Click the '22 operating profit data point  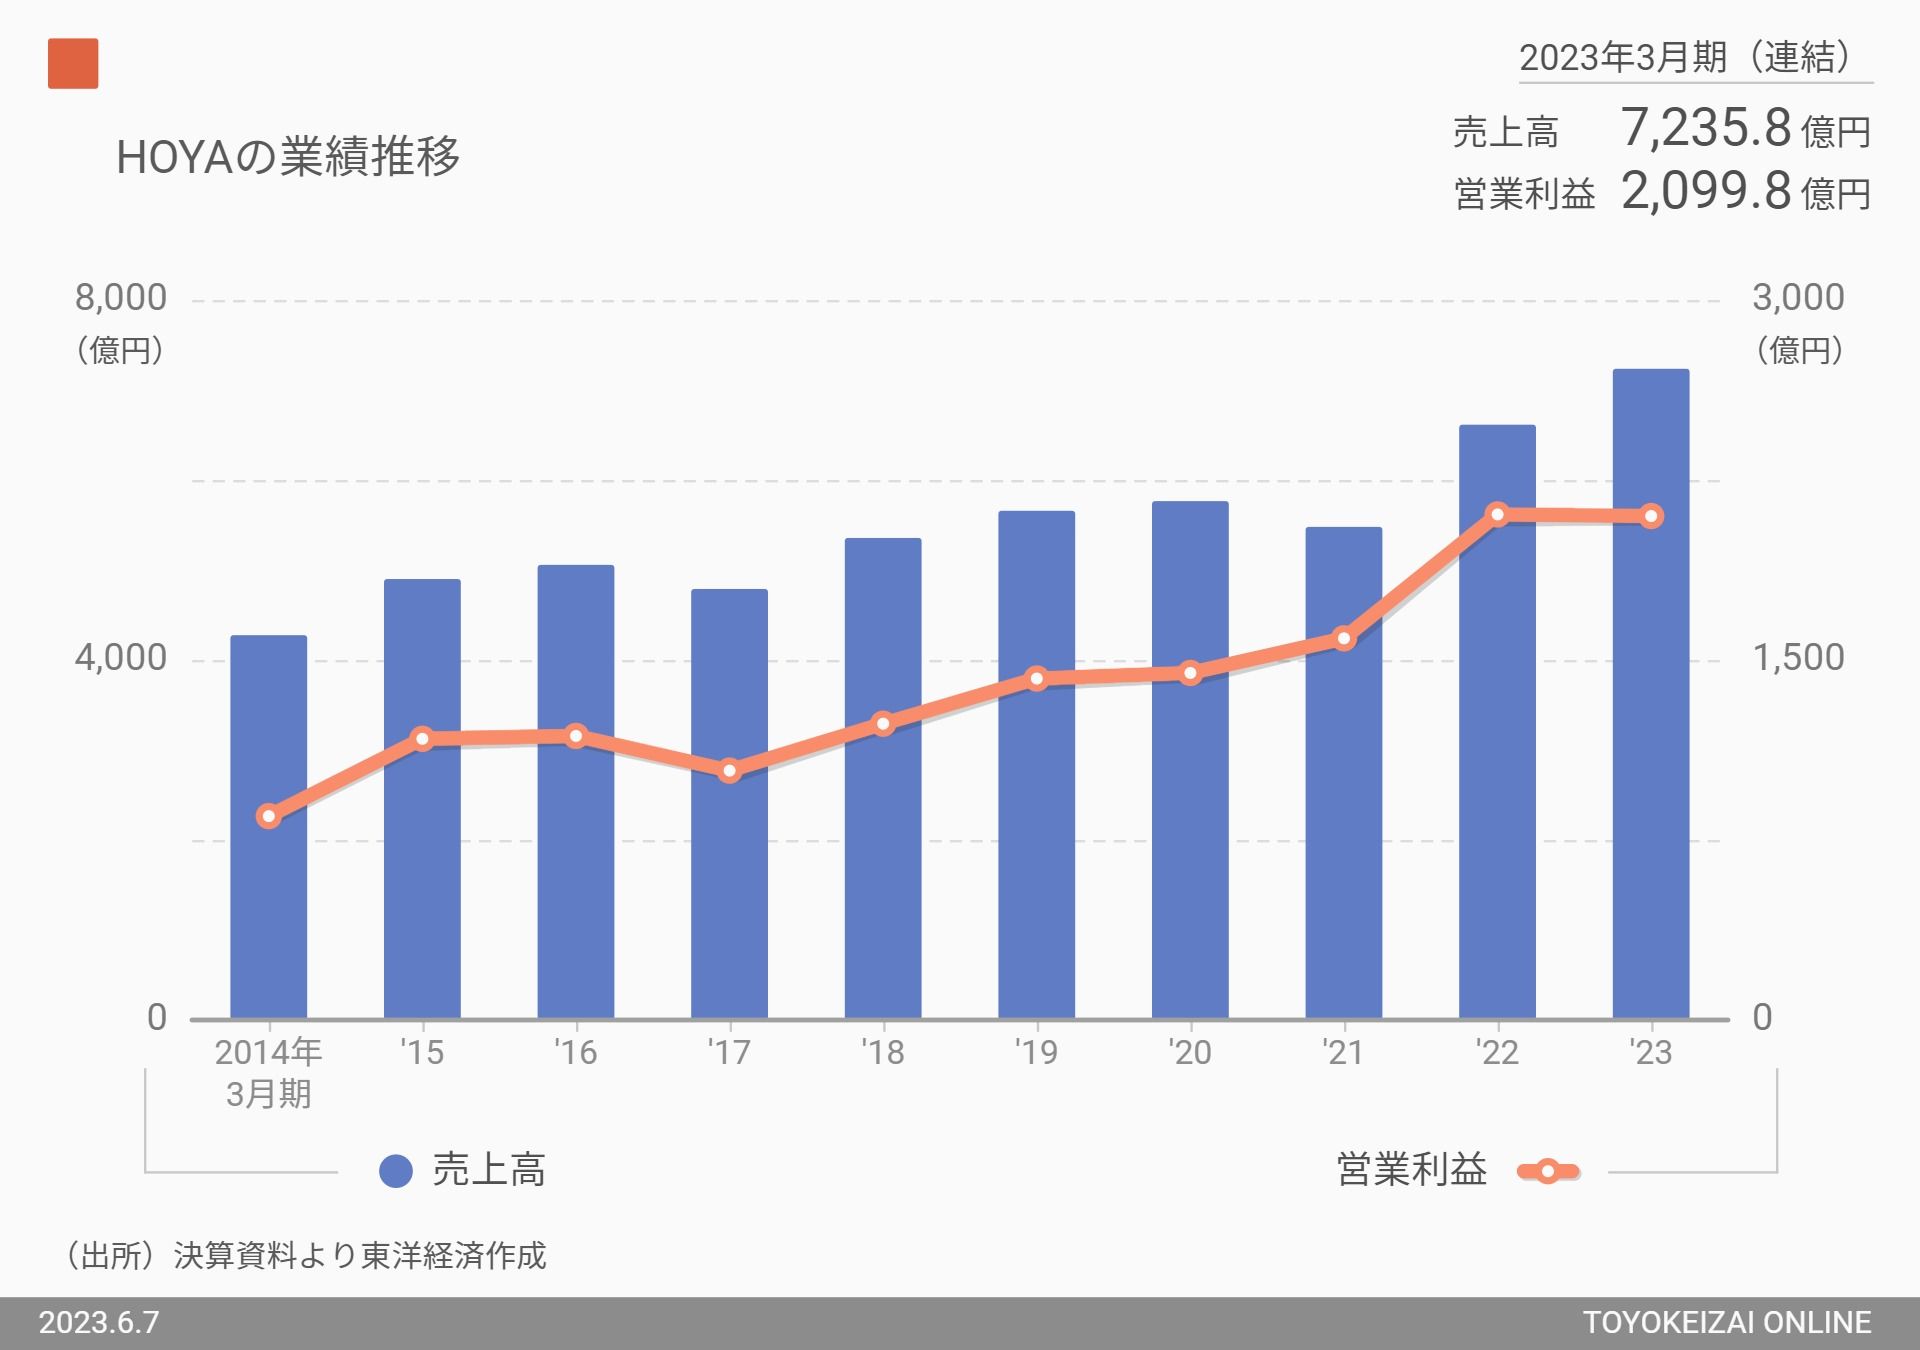pos(1497,515)
